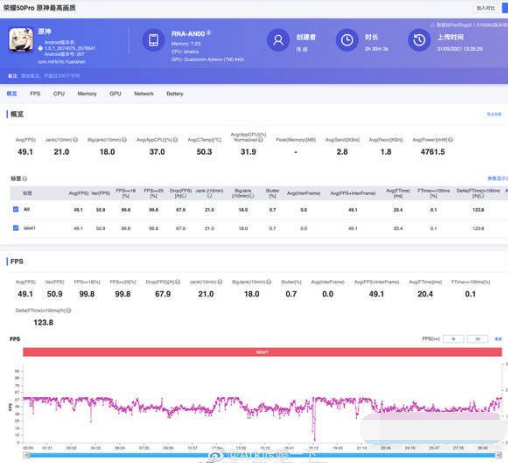Image resolution: width=508 pixels, height=463 pixels.
Task: Click overview value 50.3
Action: [x=204, y=152]
